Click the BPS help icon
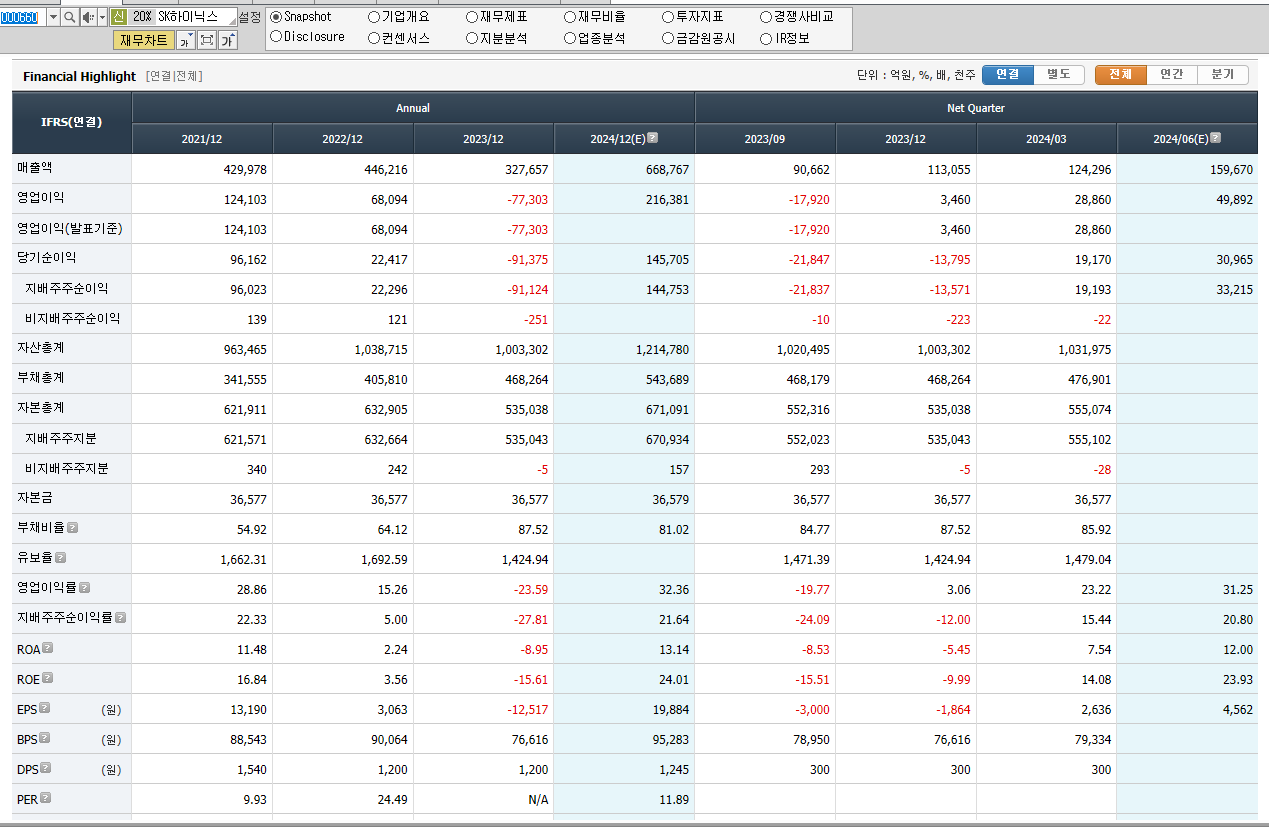This screenshot has width=1269, height=827. tap(44, 738)
